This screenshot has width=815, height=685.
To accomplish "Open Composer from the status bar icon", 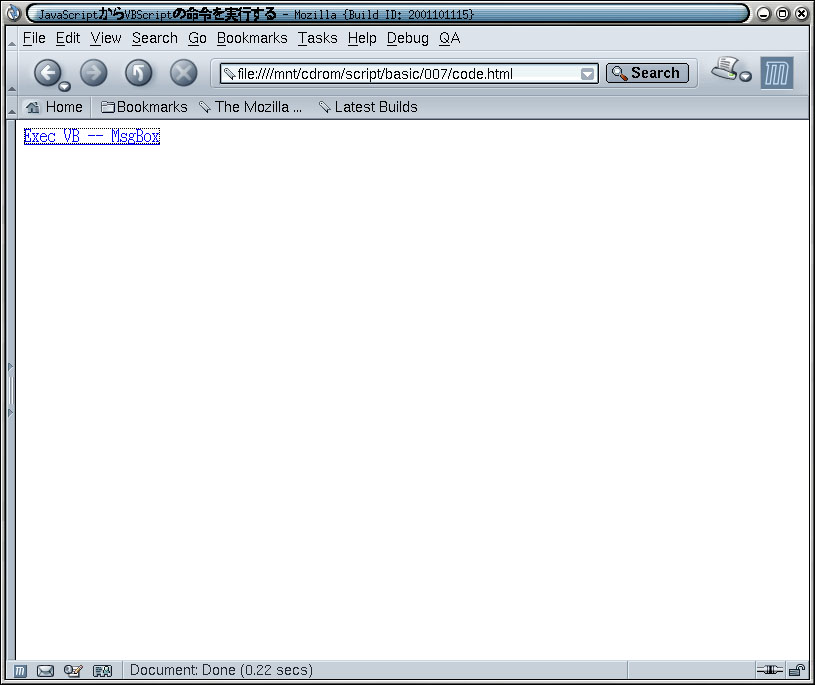I will [x=73, y=671].
